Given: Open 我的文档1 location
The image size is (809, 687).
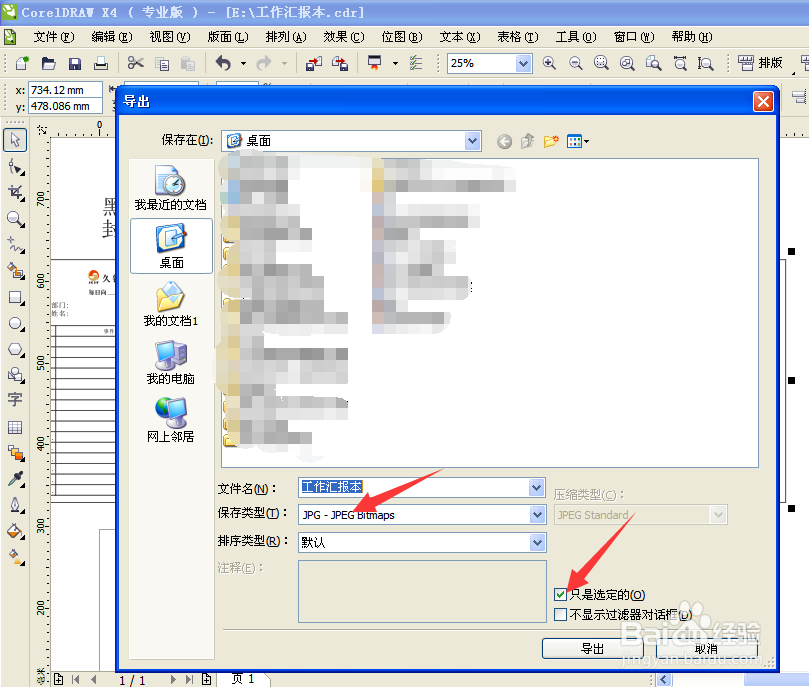Looking at the screenshot, I should (171, 304).
